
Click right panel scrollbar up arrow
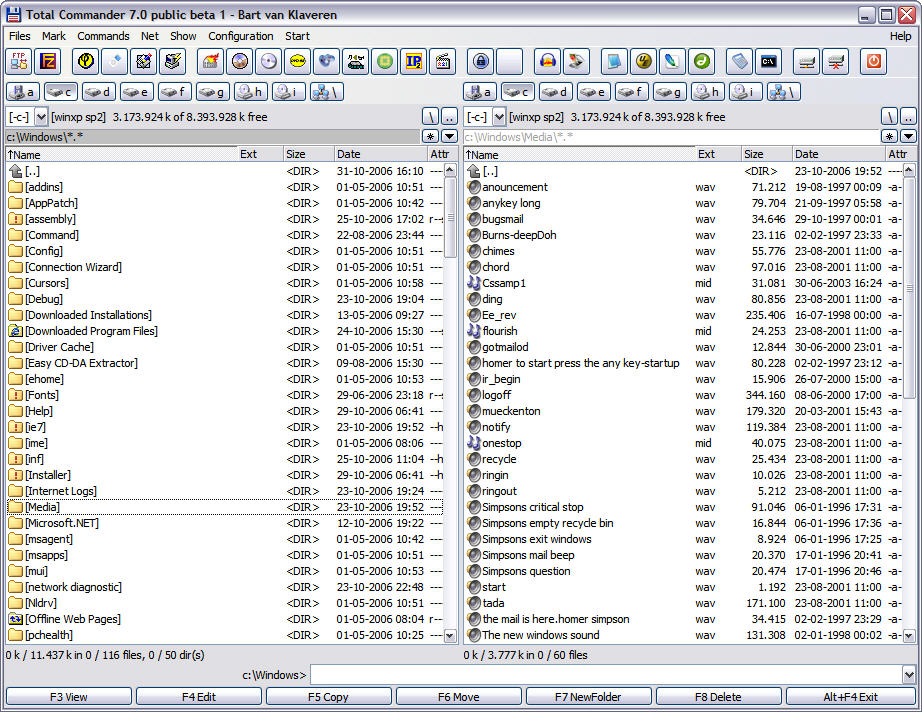click(x=908, y=171)
